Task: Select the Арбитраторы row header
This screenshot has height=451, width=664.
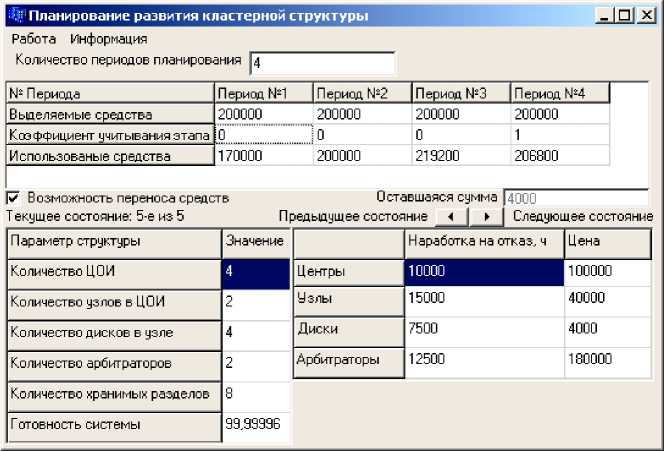Action: point(349,362)
